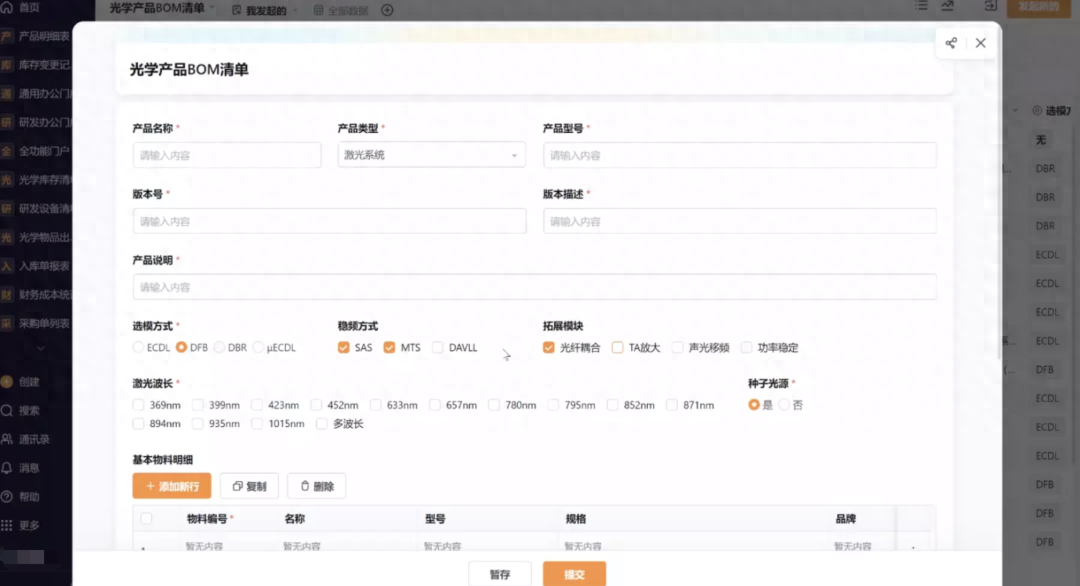Uncheck the MTS 稳频方式 checkbox
This screenshot has height=586, width=1080.
pyautogui.click(x=388, y=348)
